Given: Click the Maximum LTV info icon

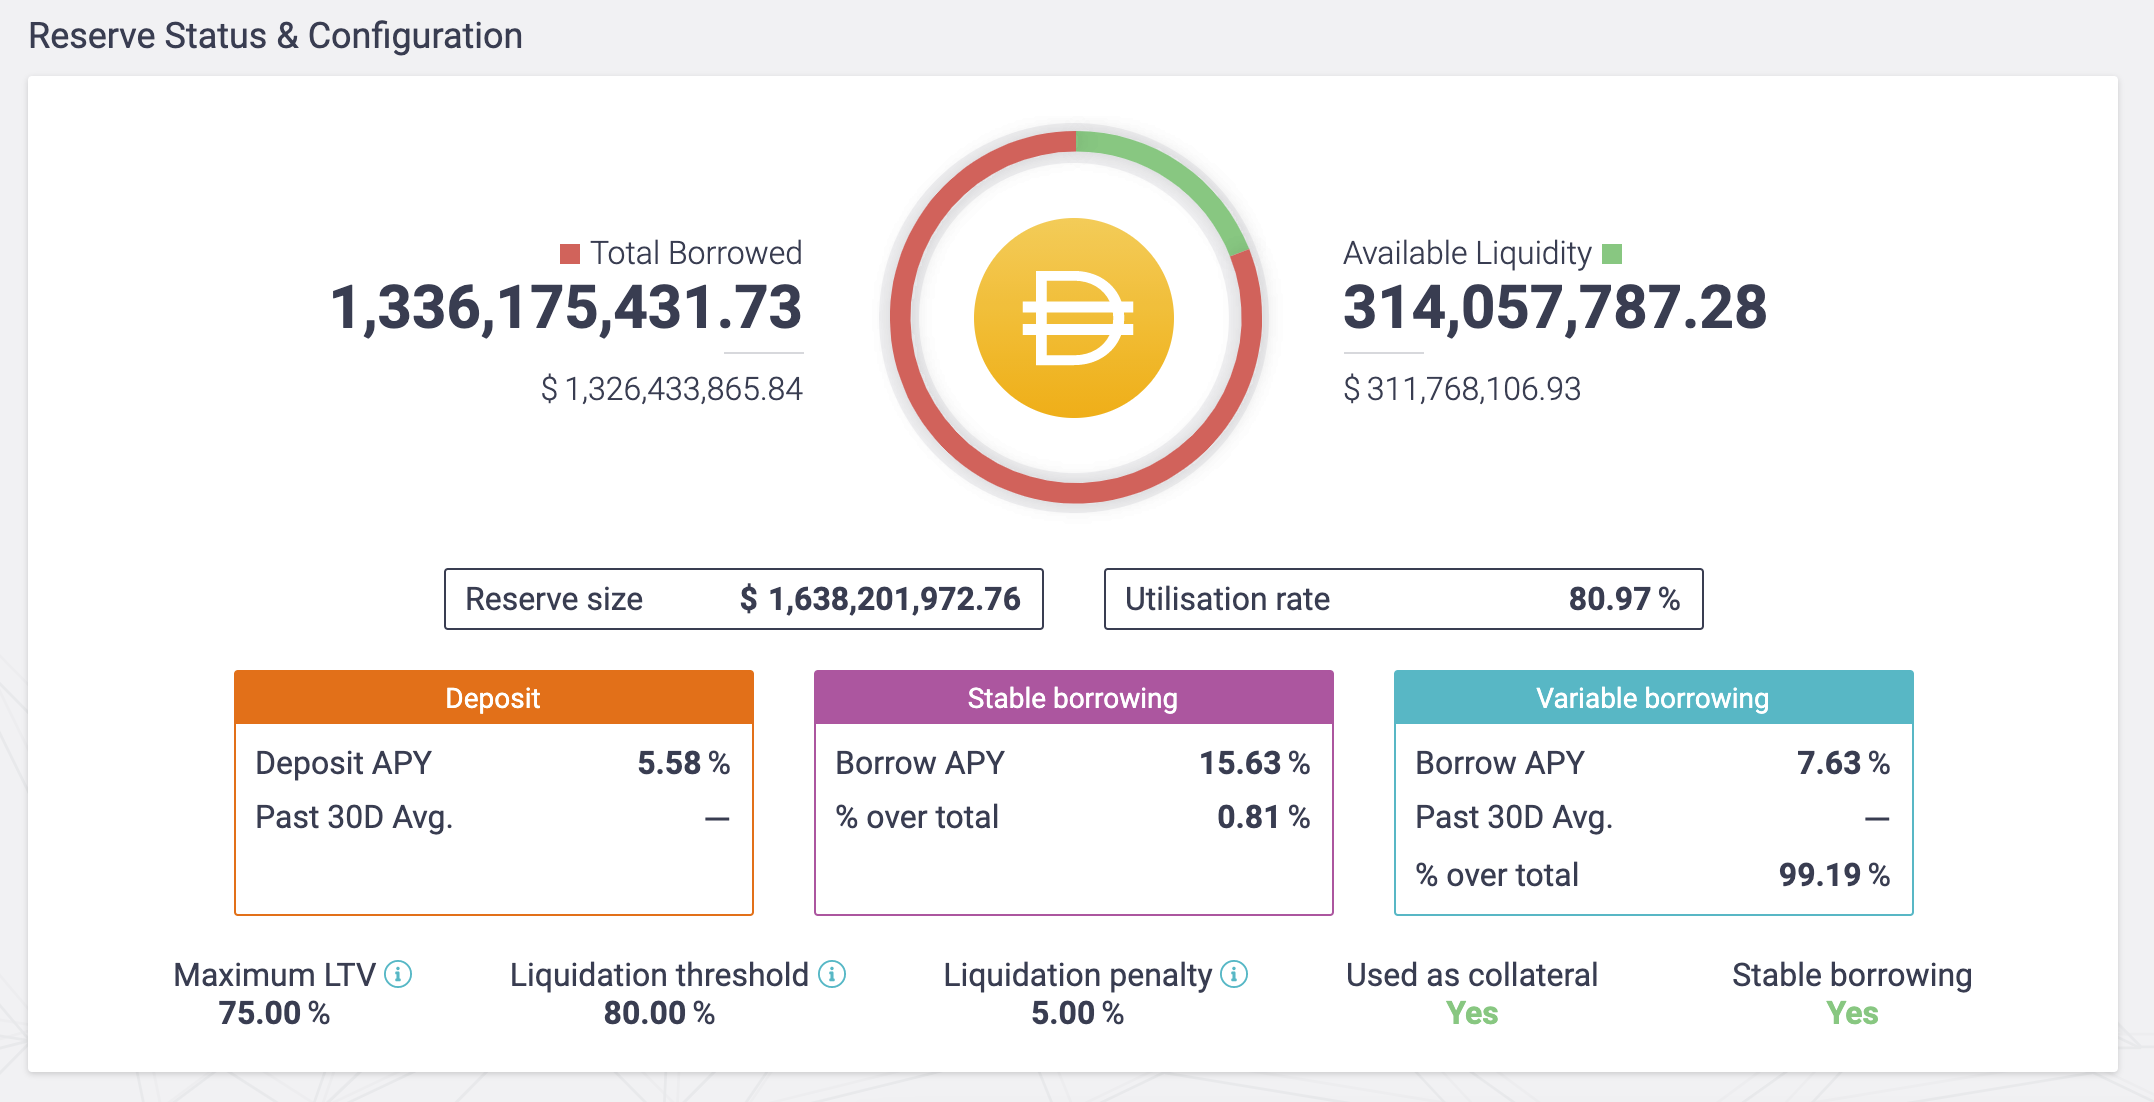Looking at the screenshot, I should [398, 974].
